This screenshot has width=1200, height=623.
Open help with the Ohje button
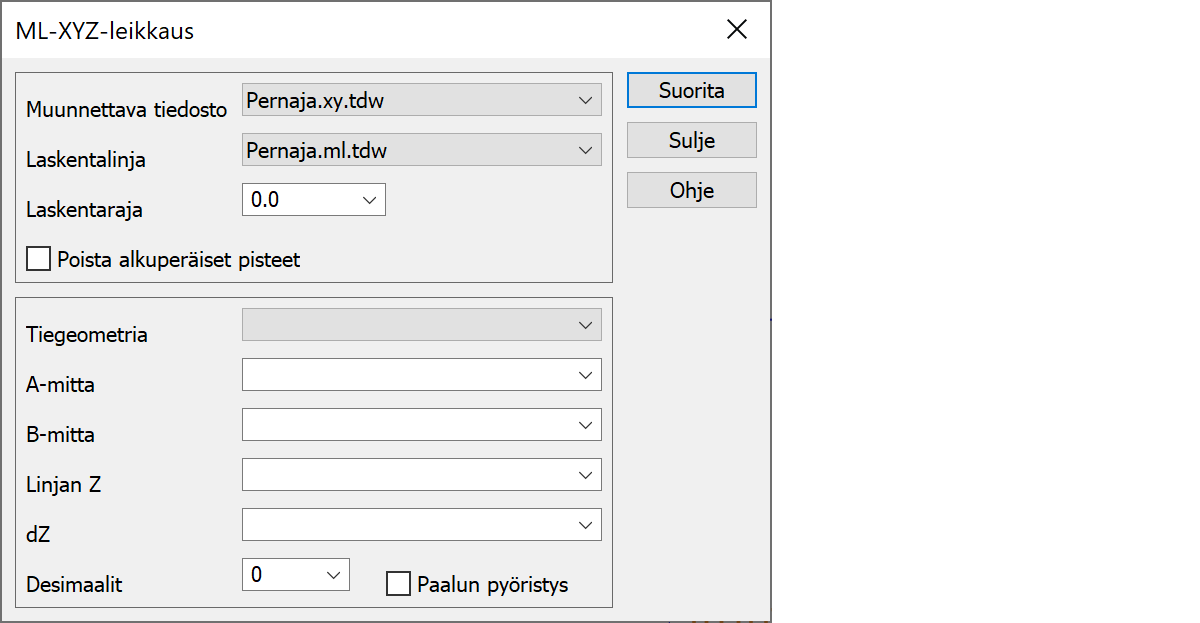click(x=691, y=190)
